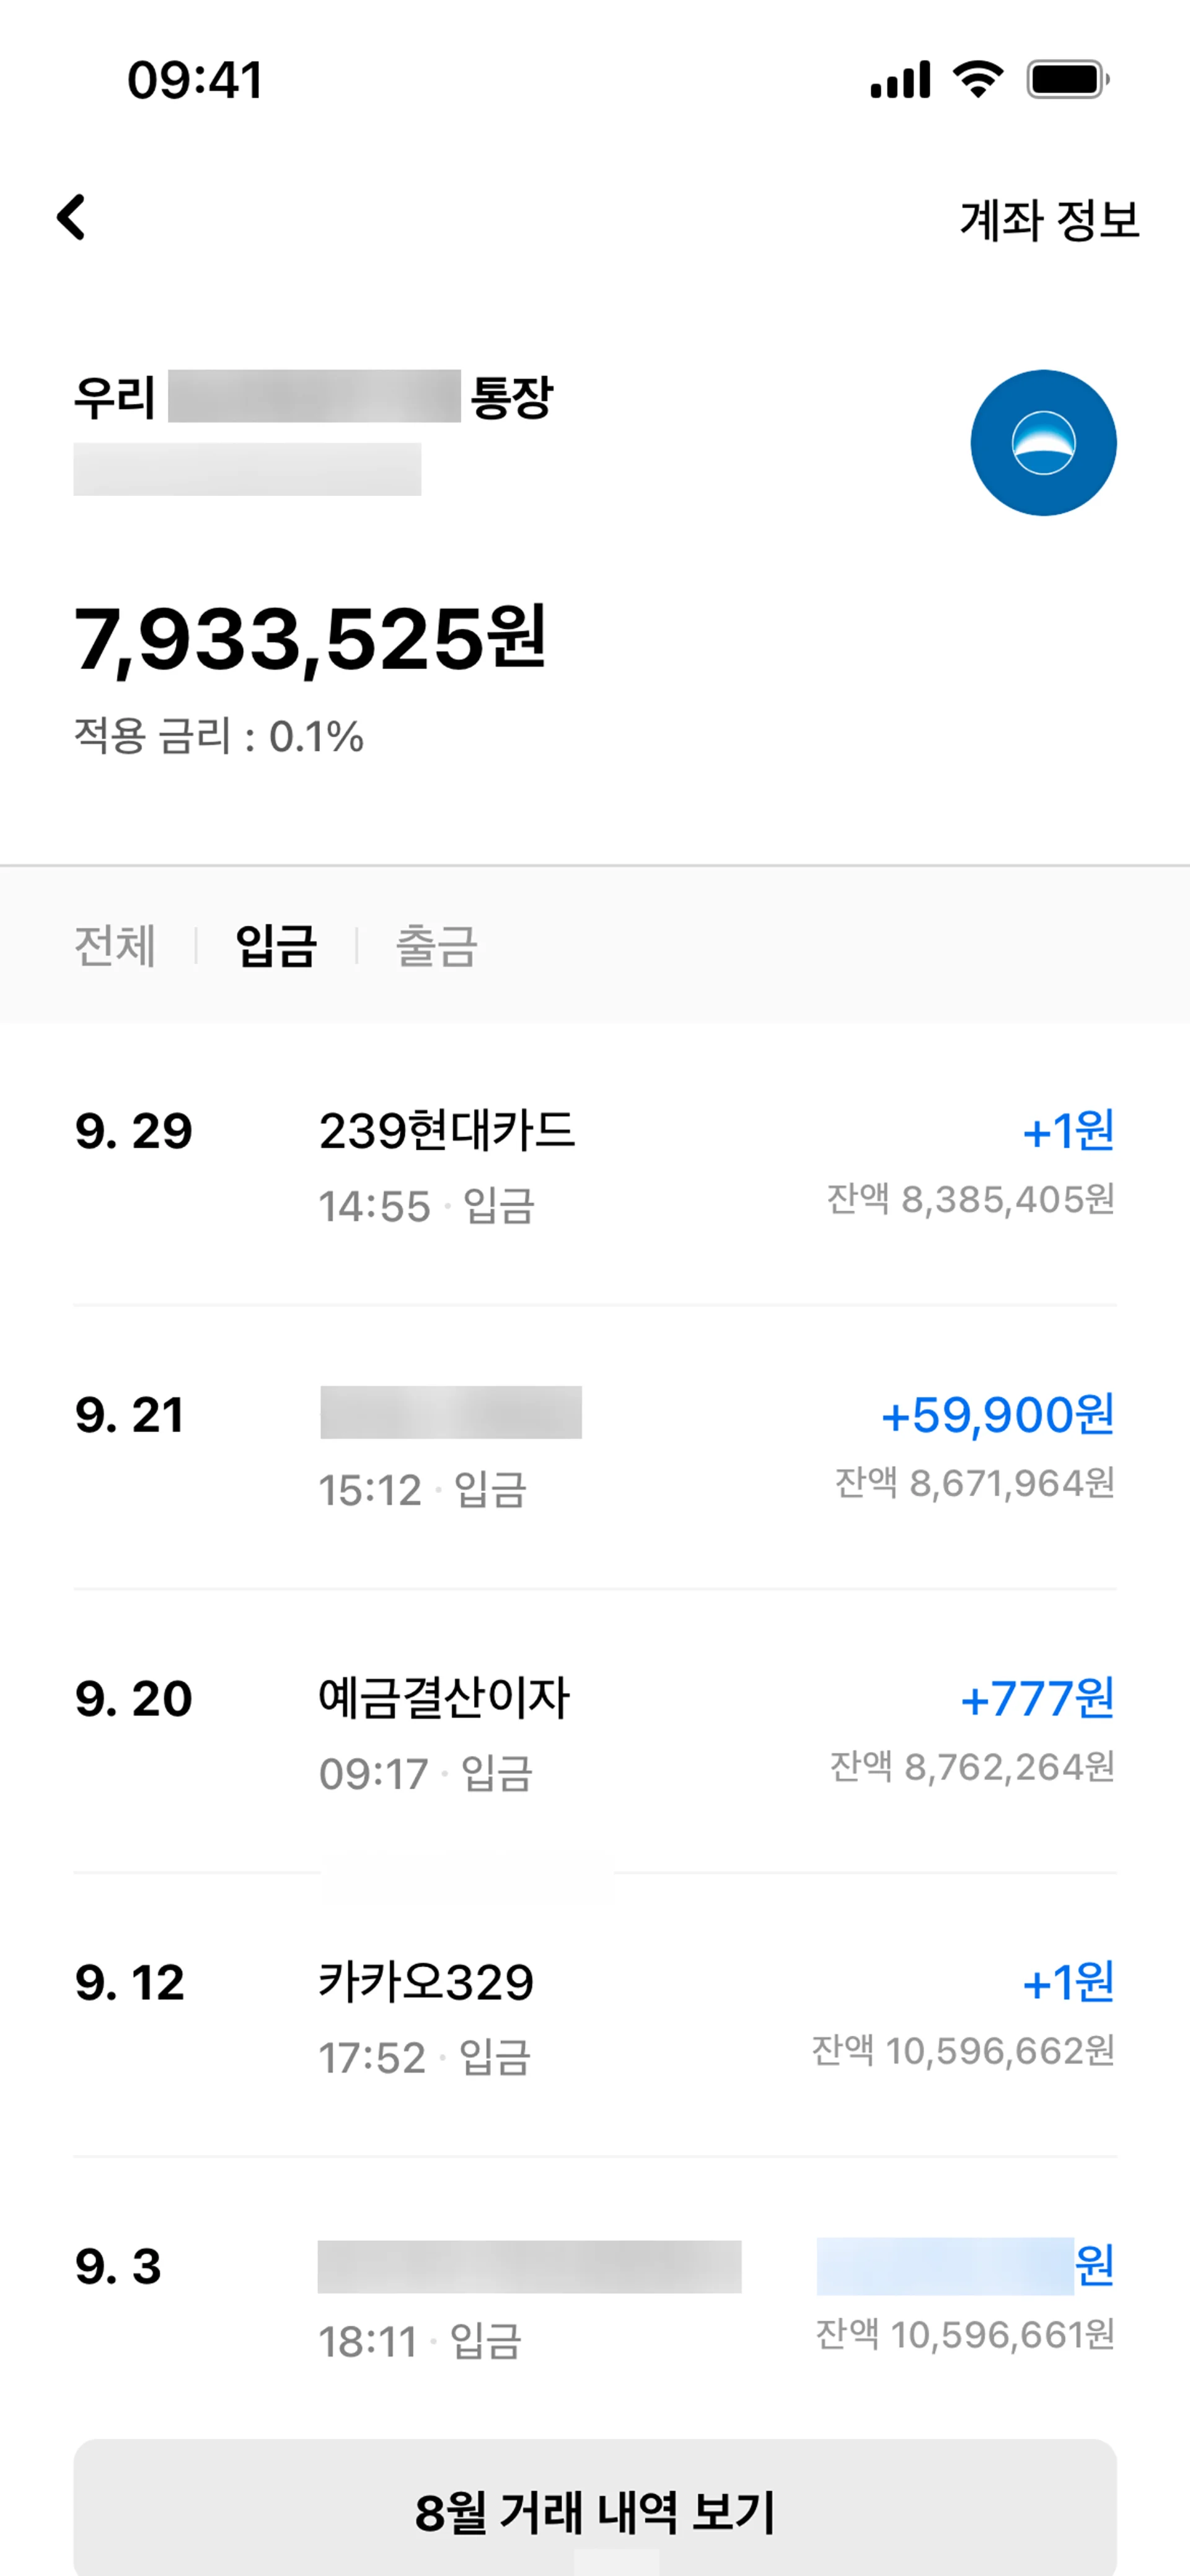Select the 입금 deposits tab
1190x2576 pixels.
(276, 945)
